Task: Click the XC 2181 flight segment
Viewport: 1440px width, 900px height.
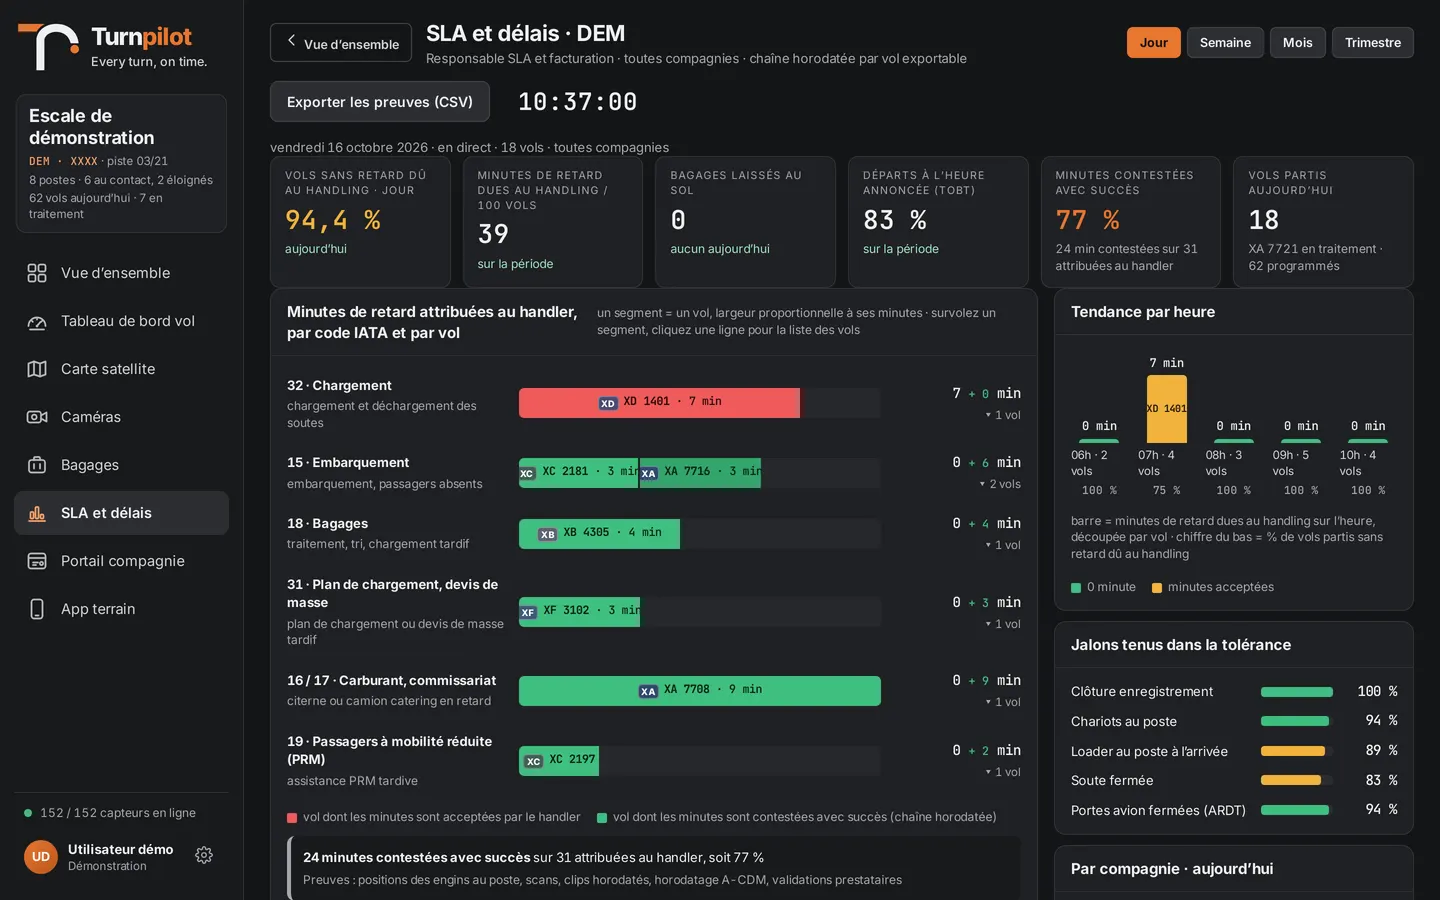Action: 579,473
